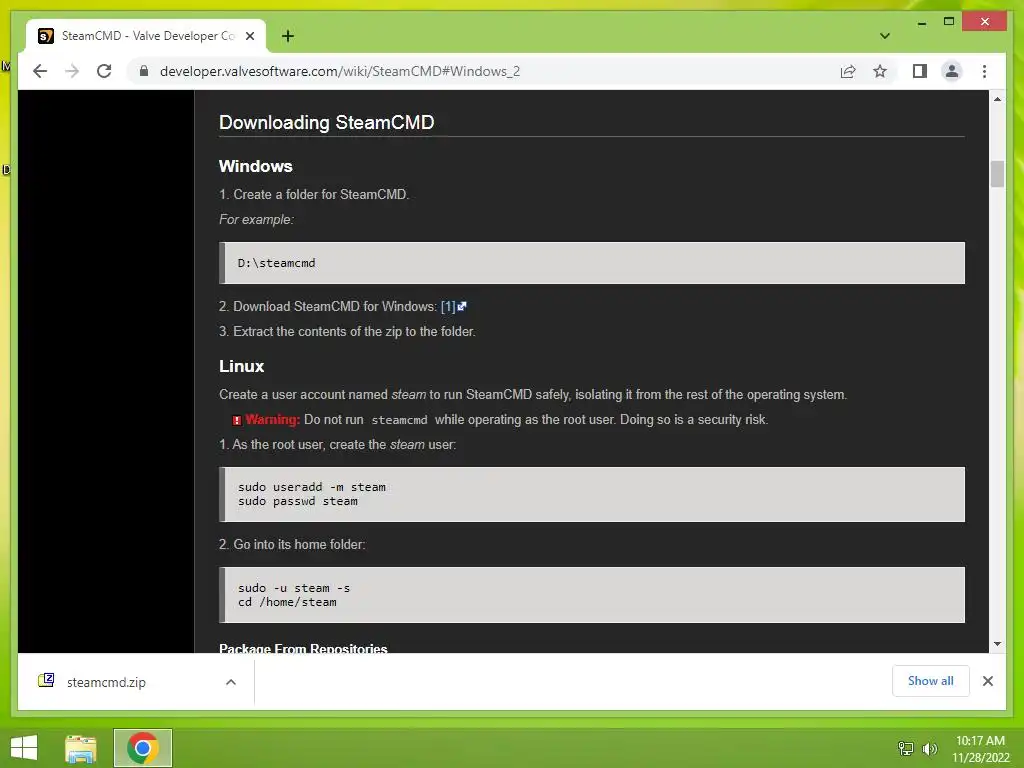
Task: Open a new tab with plus button
Action: coord(287,36)
